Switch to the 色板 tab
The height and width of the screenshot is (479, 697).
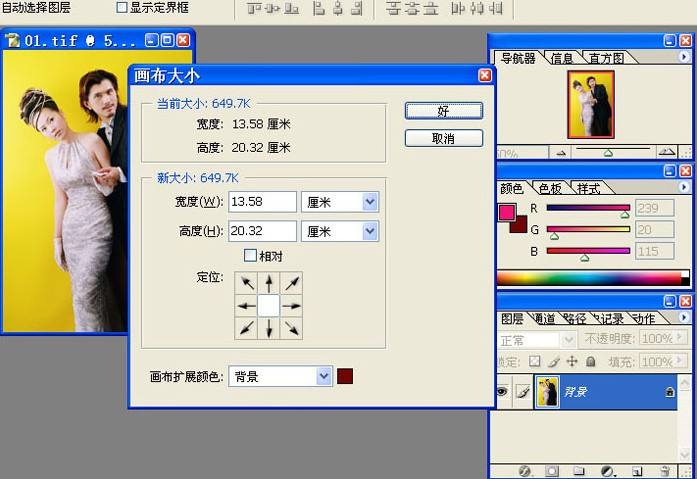tap(550, 189)
